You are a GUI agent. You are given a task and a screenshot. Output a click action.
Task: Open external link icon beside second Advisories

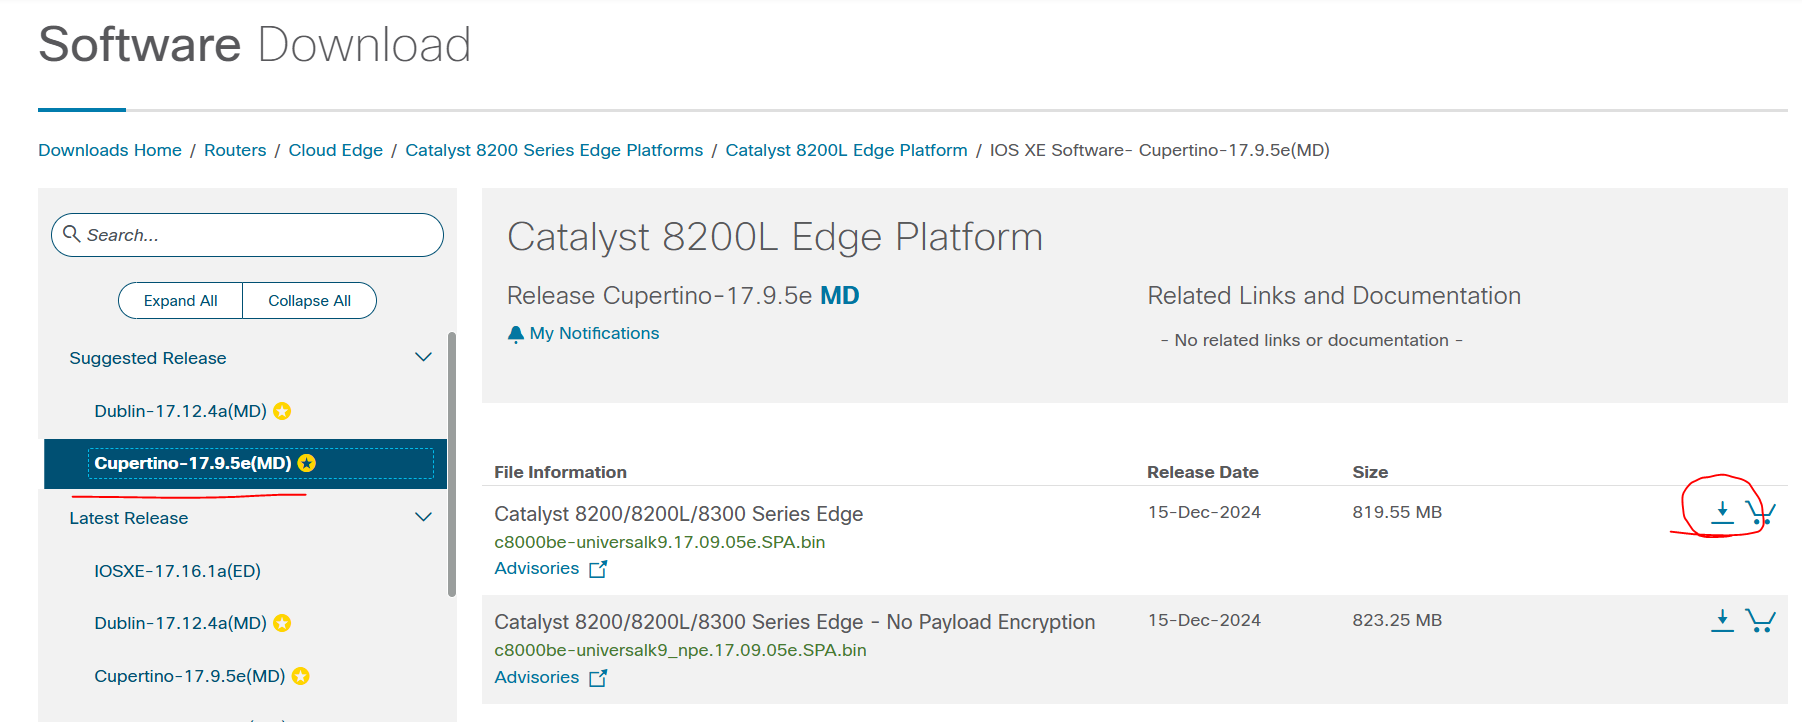pyautogui.click(x=598, y=678)
